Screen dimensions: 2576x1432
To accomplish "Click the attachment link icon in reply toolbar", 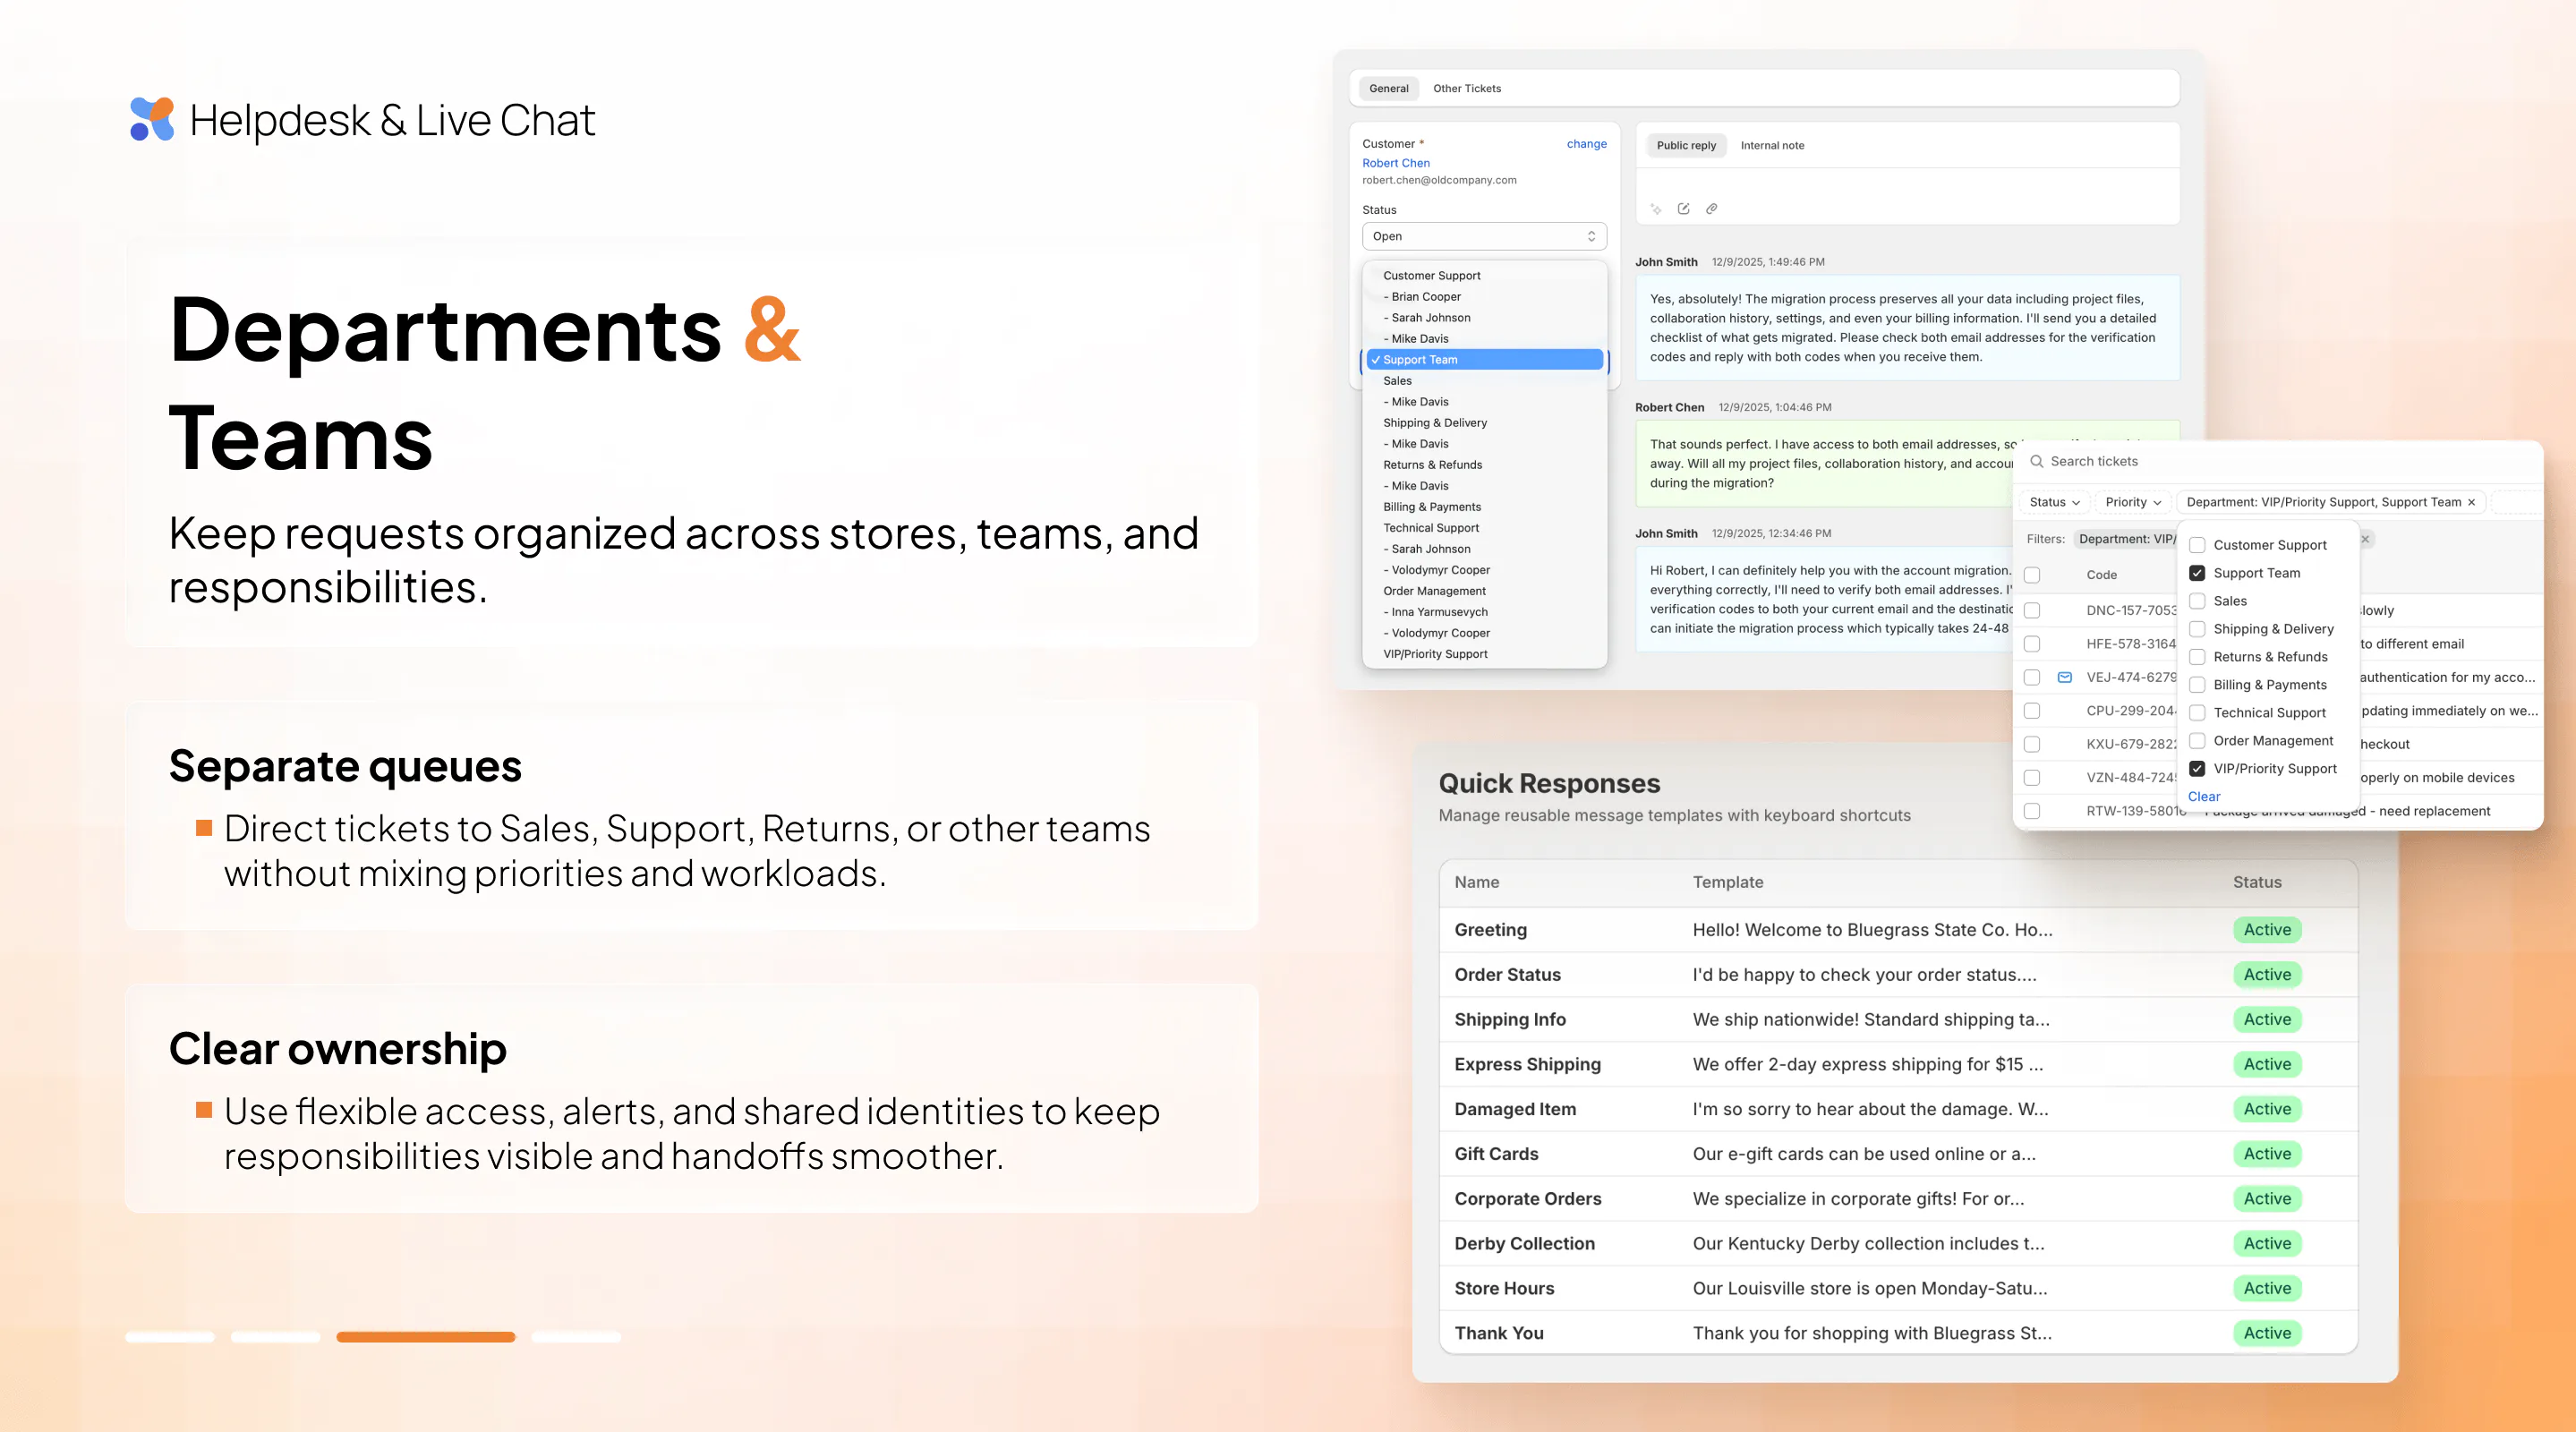I will pyautogui.click(x=1712, y=208).
